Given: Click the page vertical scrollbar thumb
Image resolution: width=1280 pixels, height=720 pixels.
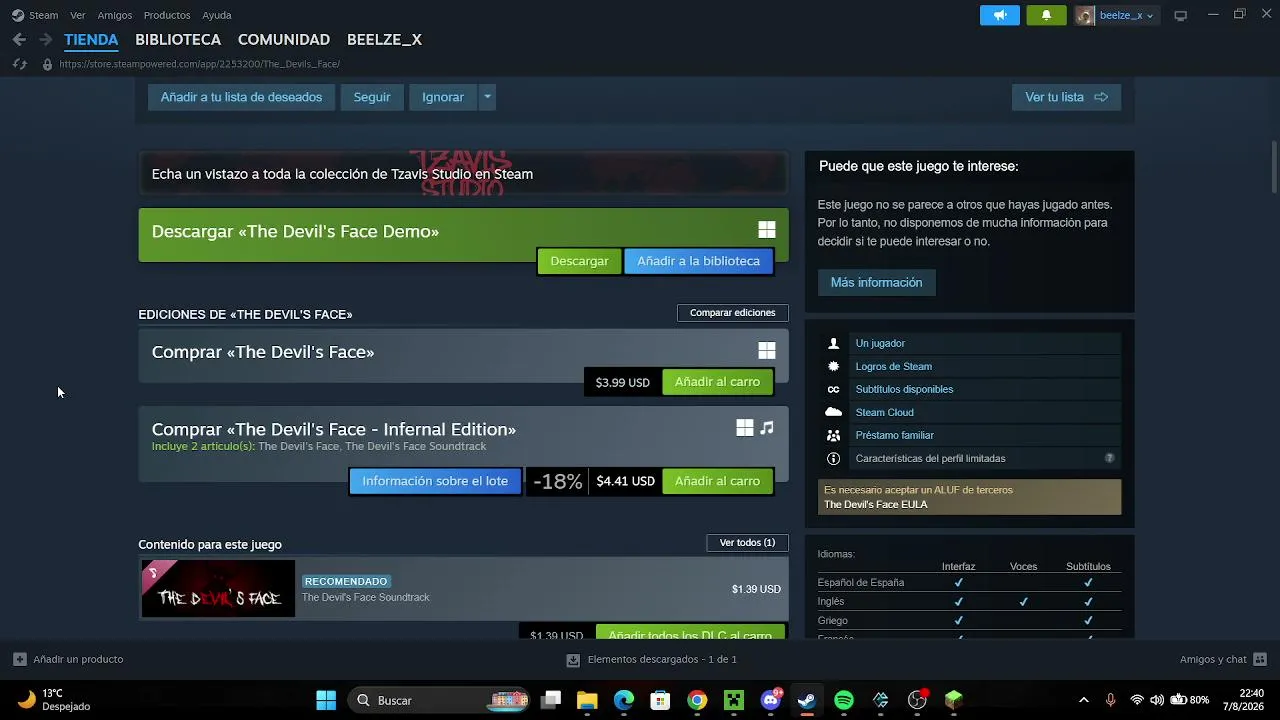Looking at the screenshot, I should click(1274, 167).
